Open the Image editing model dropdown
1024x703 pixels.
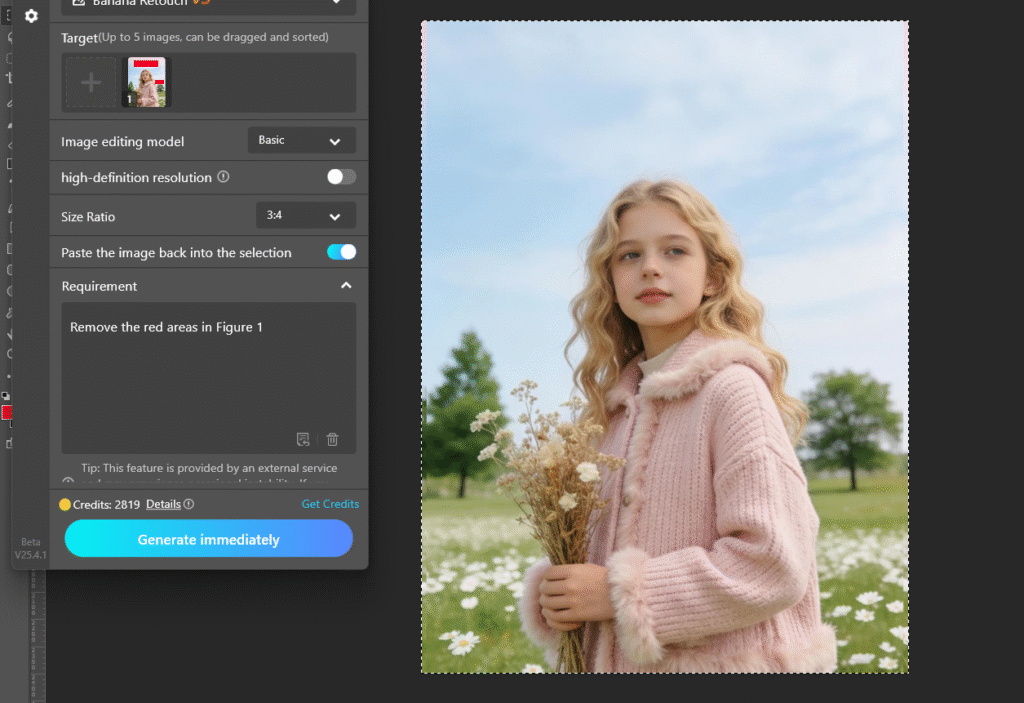[x=301, y=140]
